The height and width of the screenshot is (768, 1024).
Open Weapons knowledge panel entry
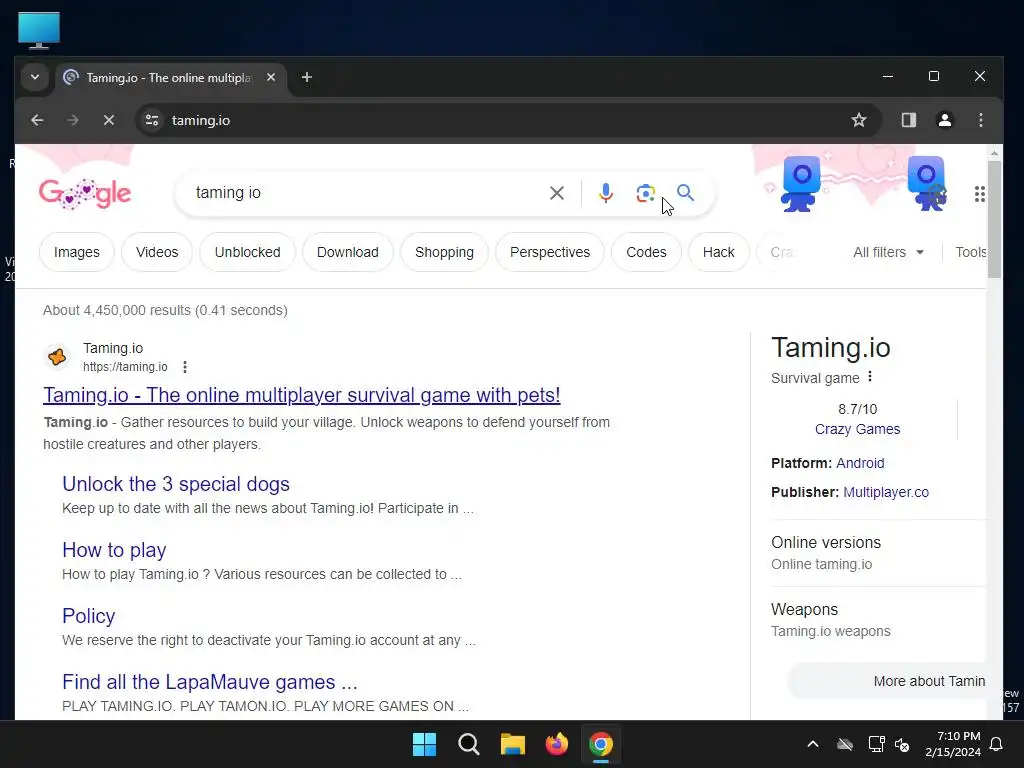point(878,620)
